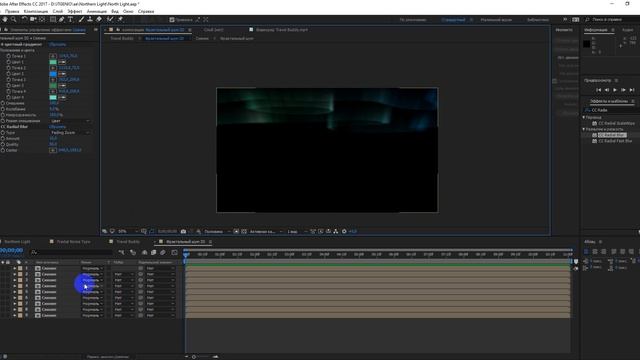640x360 pixels.
Task: Click the effects search field with CC Radia
Action: 611,110
